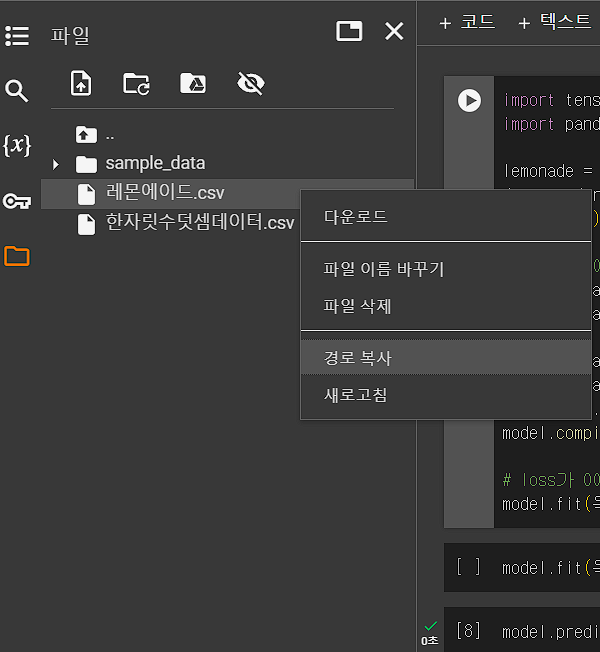The width and height of the screenshot is (600, 652).
Task: Click the # loss comment line
Action: tap(551, 480)
